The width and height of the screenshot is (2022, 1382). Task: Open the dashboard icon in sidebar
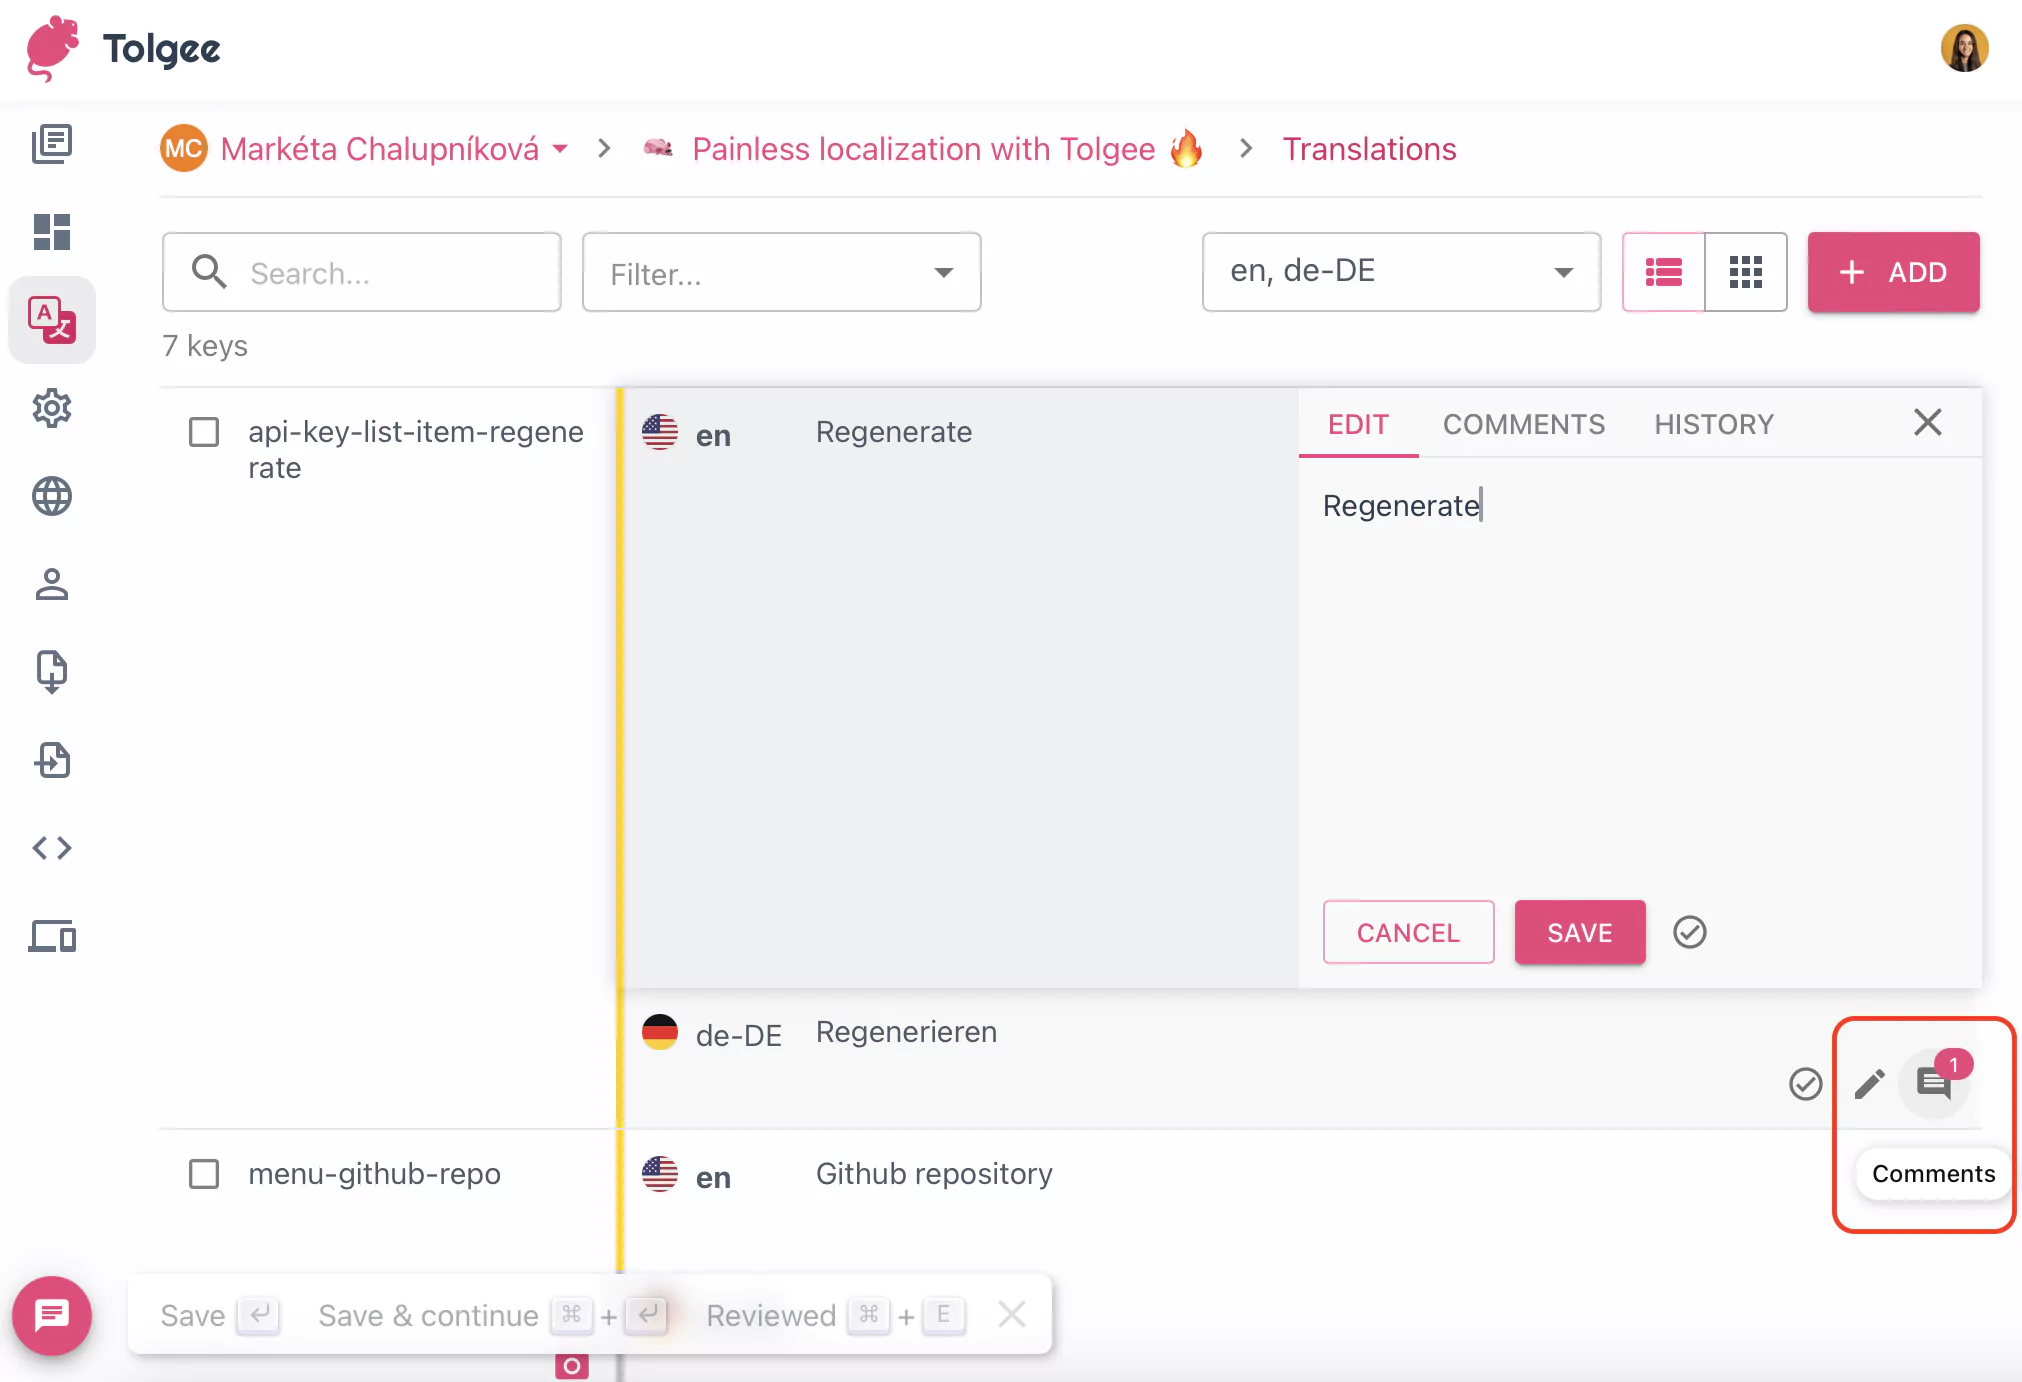52,232
